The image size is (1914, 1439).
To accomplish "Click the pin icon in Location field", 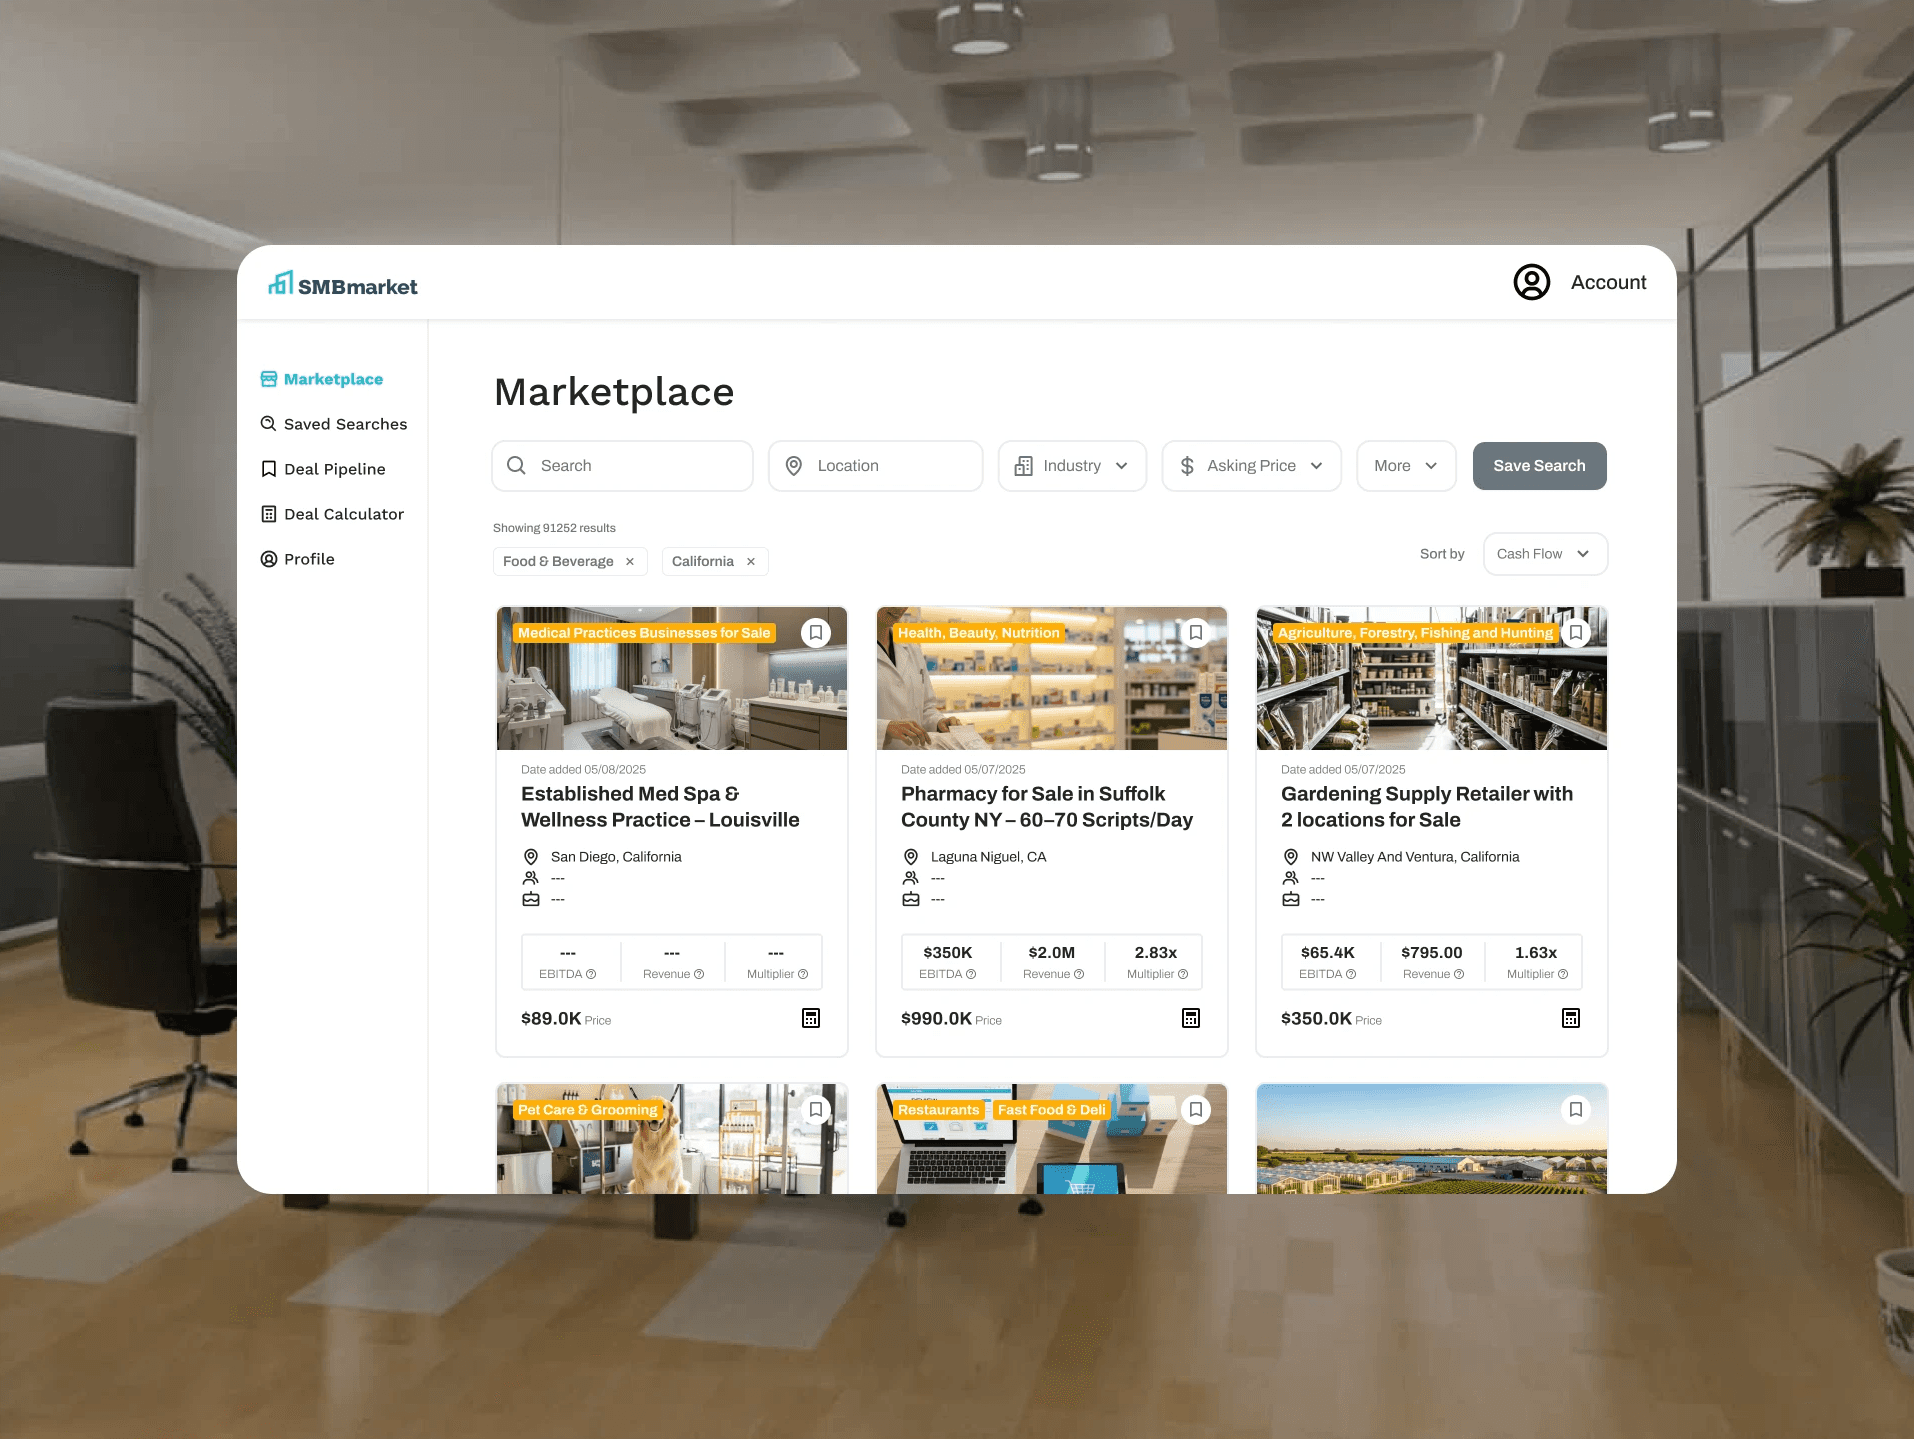I will [794, 466].
